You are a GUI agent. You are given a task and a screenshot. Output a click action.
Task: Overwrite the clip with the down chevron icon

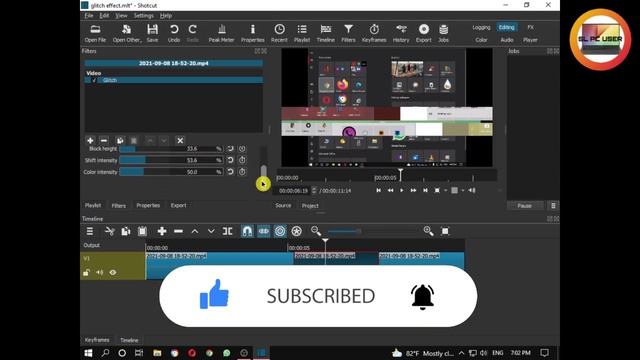pos(211,231)
